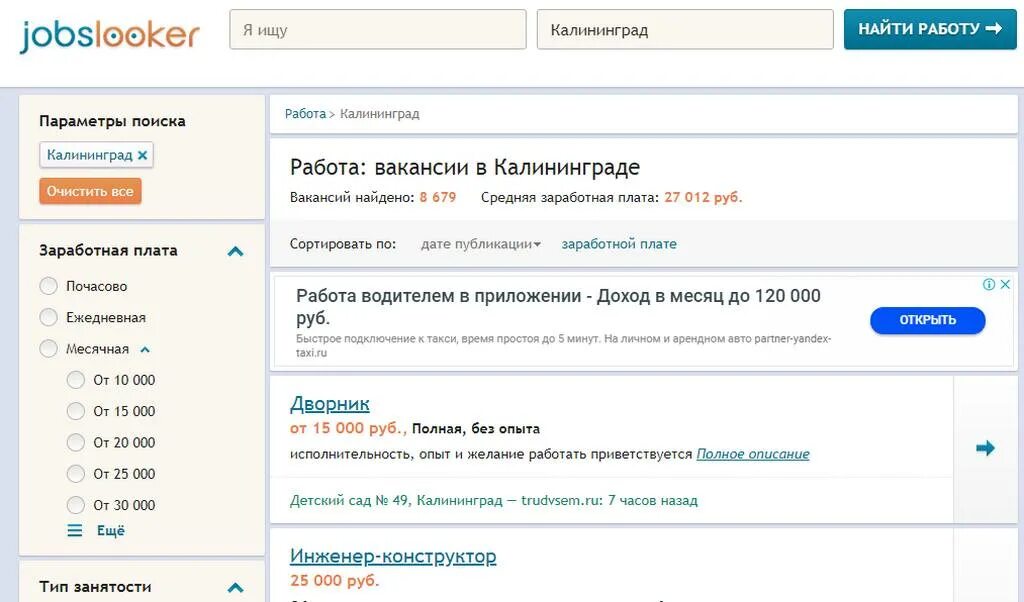Sort vacancies by заработной плате

[x=619, y=244]
